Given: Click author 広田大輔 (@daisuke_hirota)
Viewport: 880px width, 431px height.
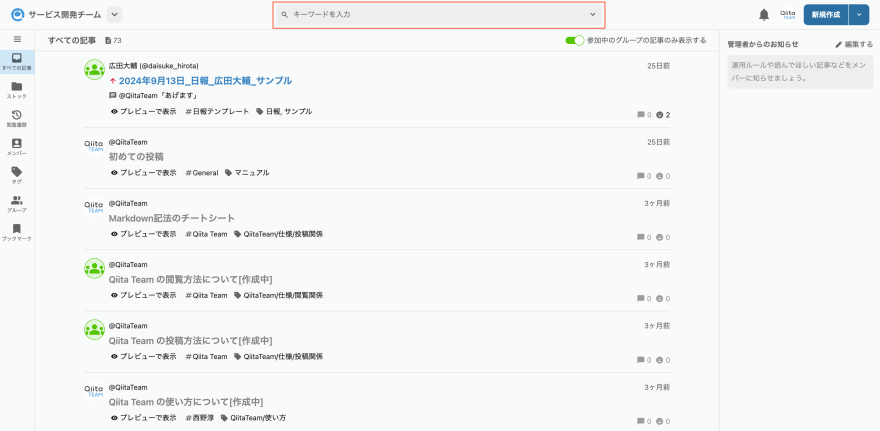Looking at the screenshot, I should pyautogui.click(x=153, y=66).
